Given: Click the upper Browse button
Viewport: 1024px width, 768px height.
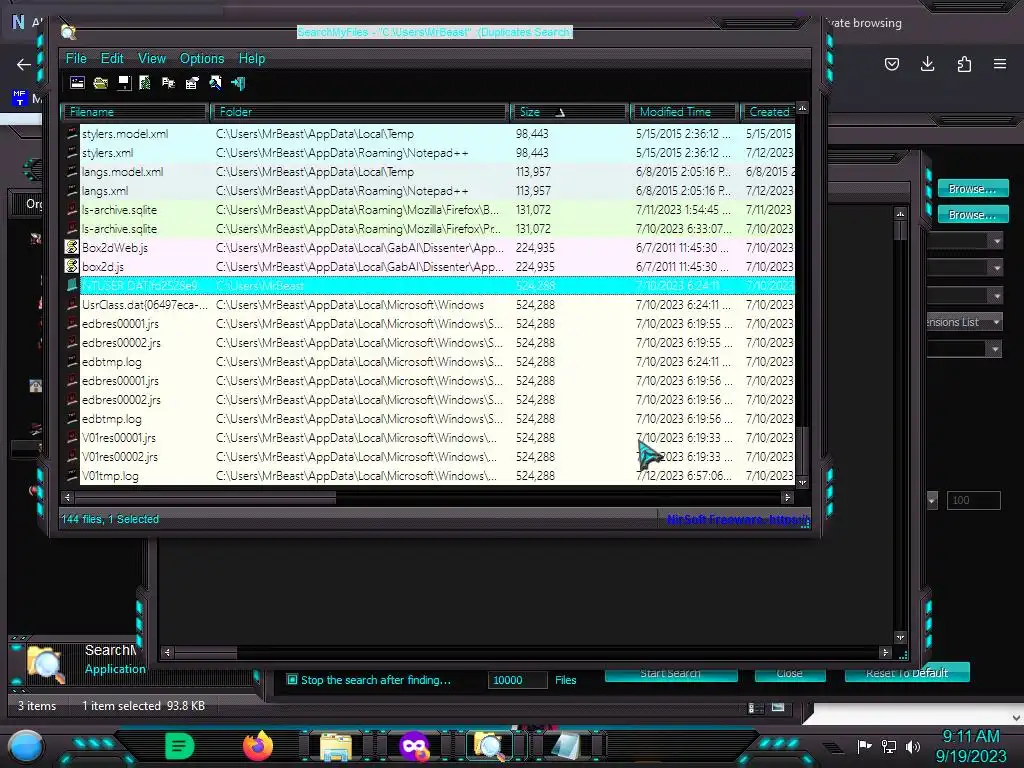Looking at the screenshot, I should [972, 189].
